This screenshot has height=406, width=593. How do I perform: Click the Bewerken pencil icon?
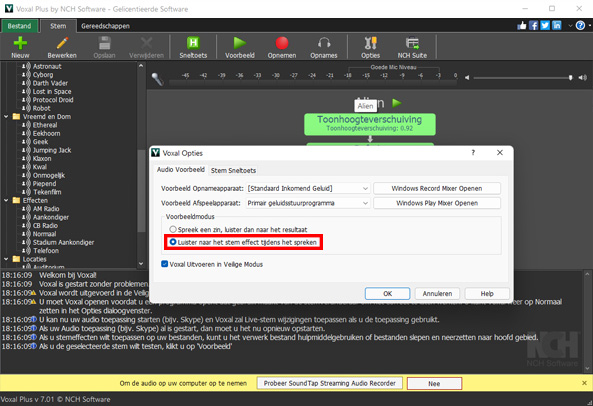click(62, 43)
